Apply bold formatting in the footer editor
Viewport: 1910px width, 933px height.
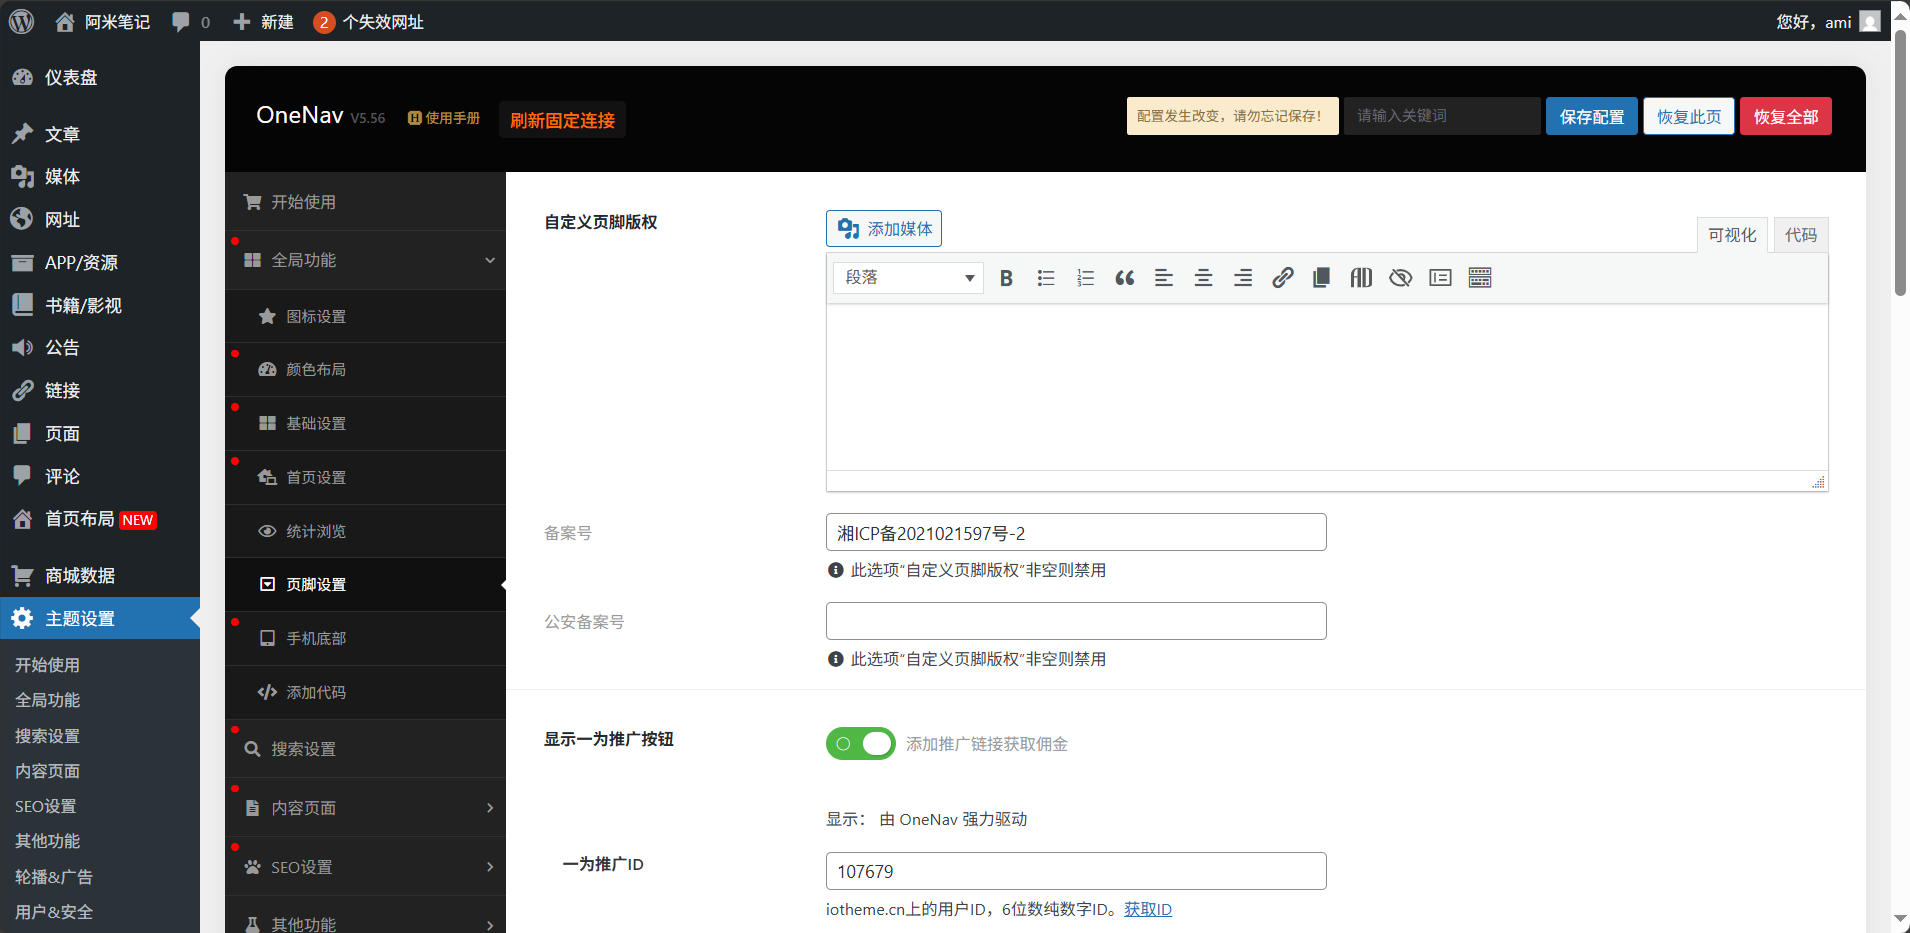tap(1007, 278)
